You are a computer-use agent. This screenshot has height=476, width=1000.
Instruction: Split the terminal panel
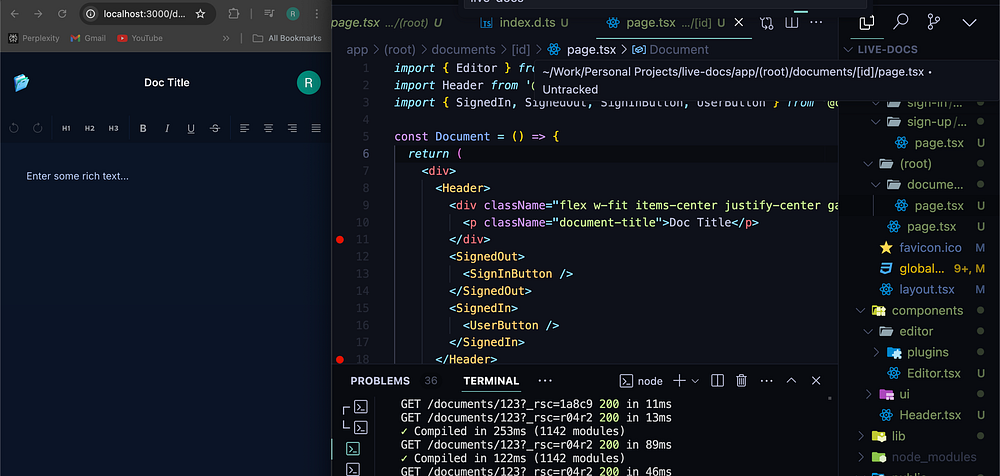point(719,380)
